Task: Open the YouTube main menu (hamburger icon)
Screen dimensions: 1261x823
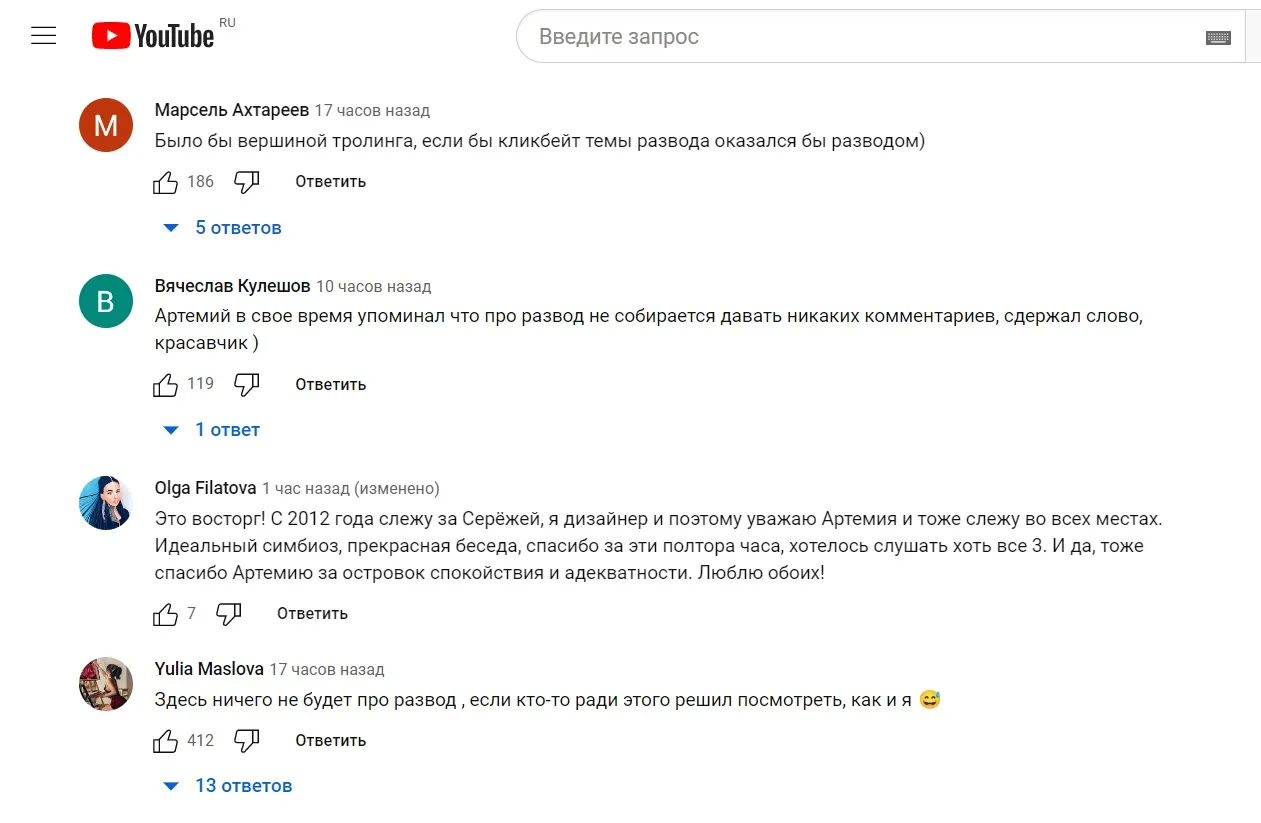Action: [x=43, y=34]
